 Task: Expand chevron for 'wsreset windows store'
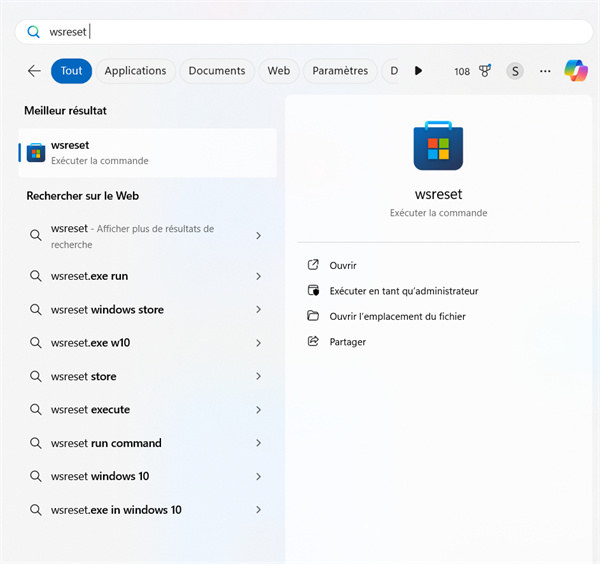click(x=259, y=309)
